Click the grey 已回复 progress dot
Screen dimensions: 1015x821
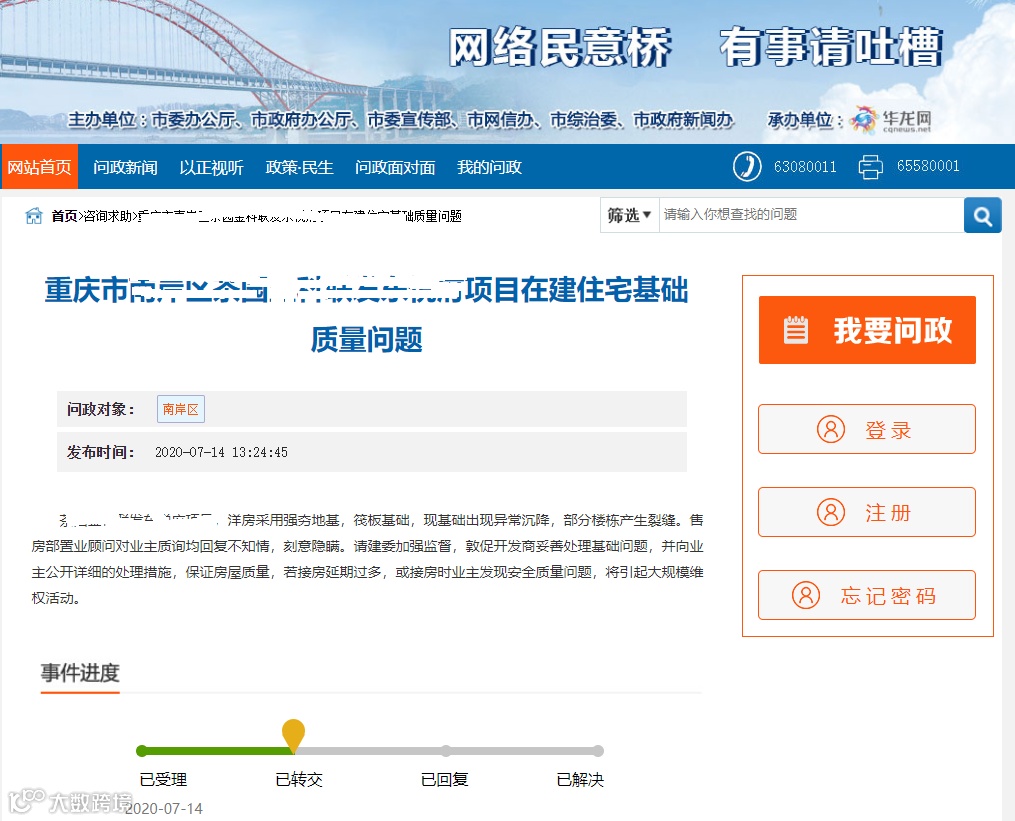click(x=445, y=751)
